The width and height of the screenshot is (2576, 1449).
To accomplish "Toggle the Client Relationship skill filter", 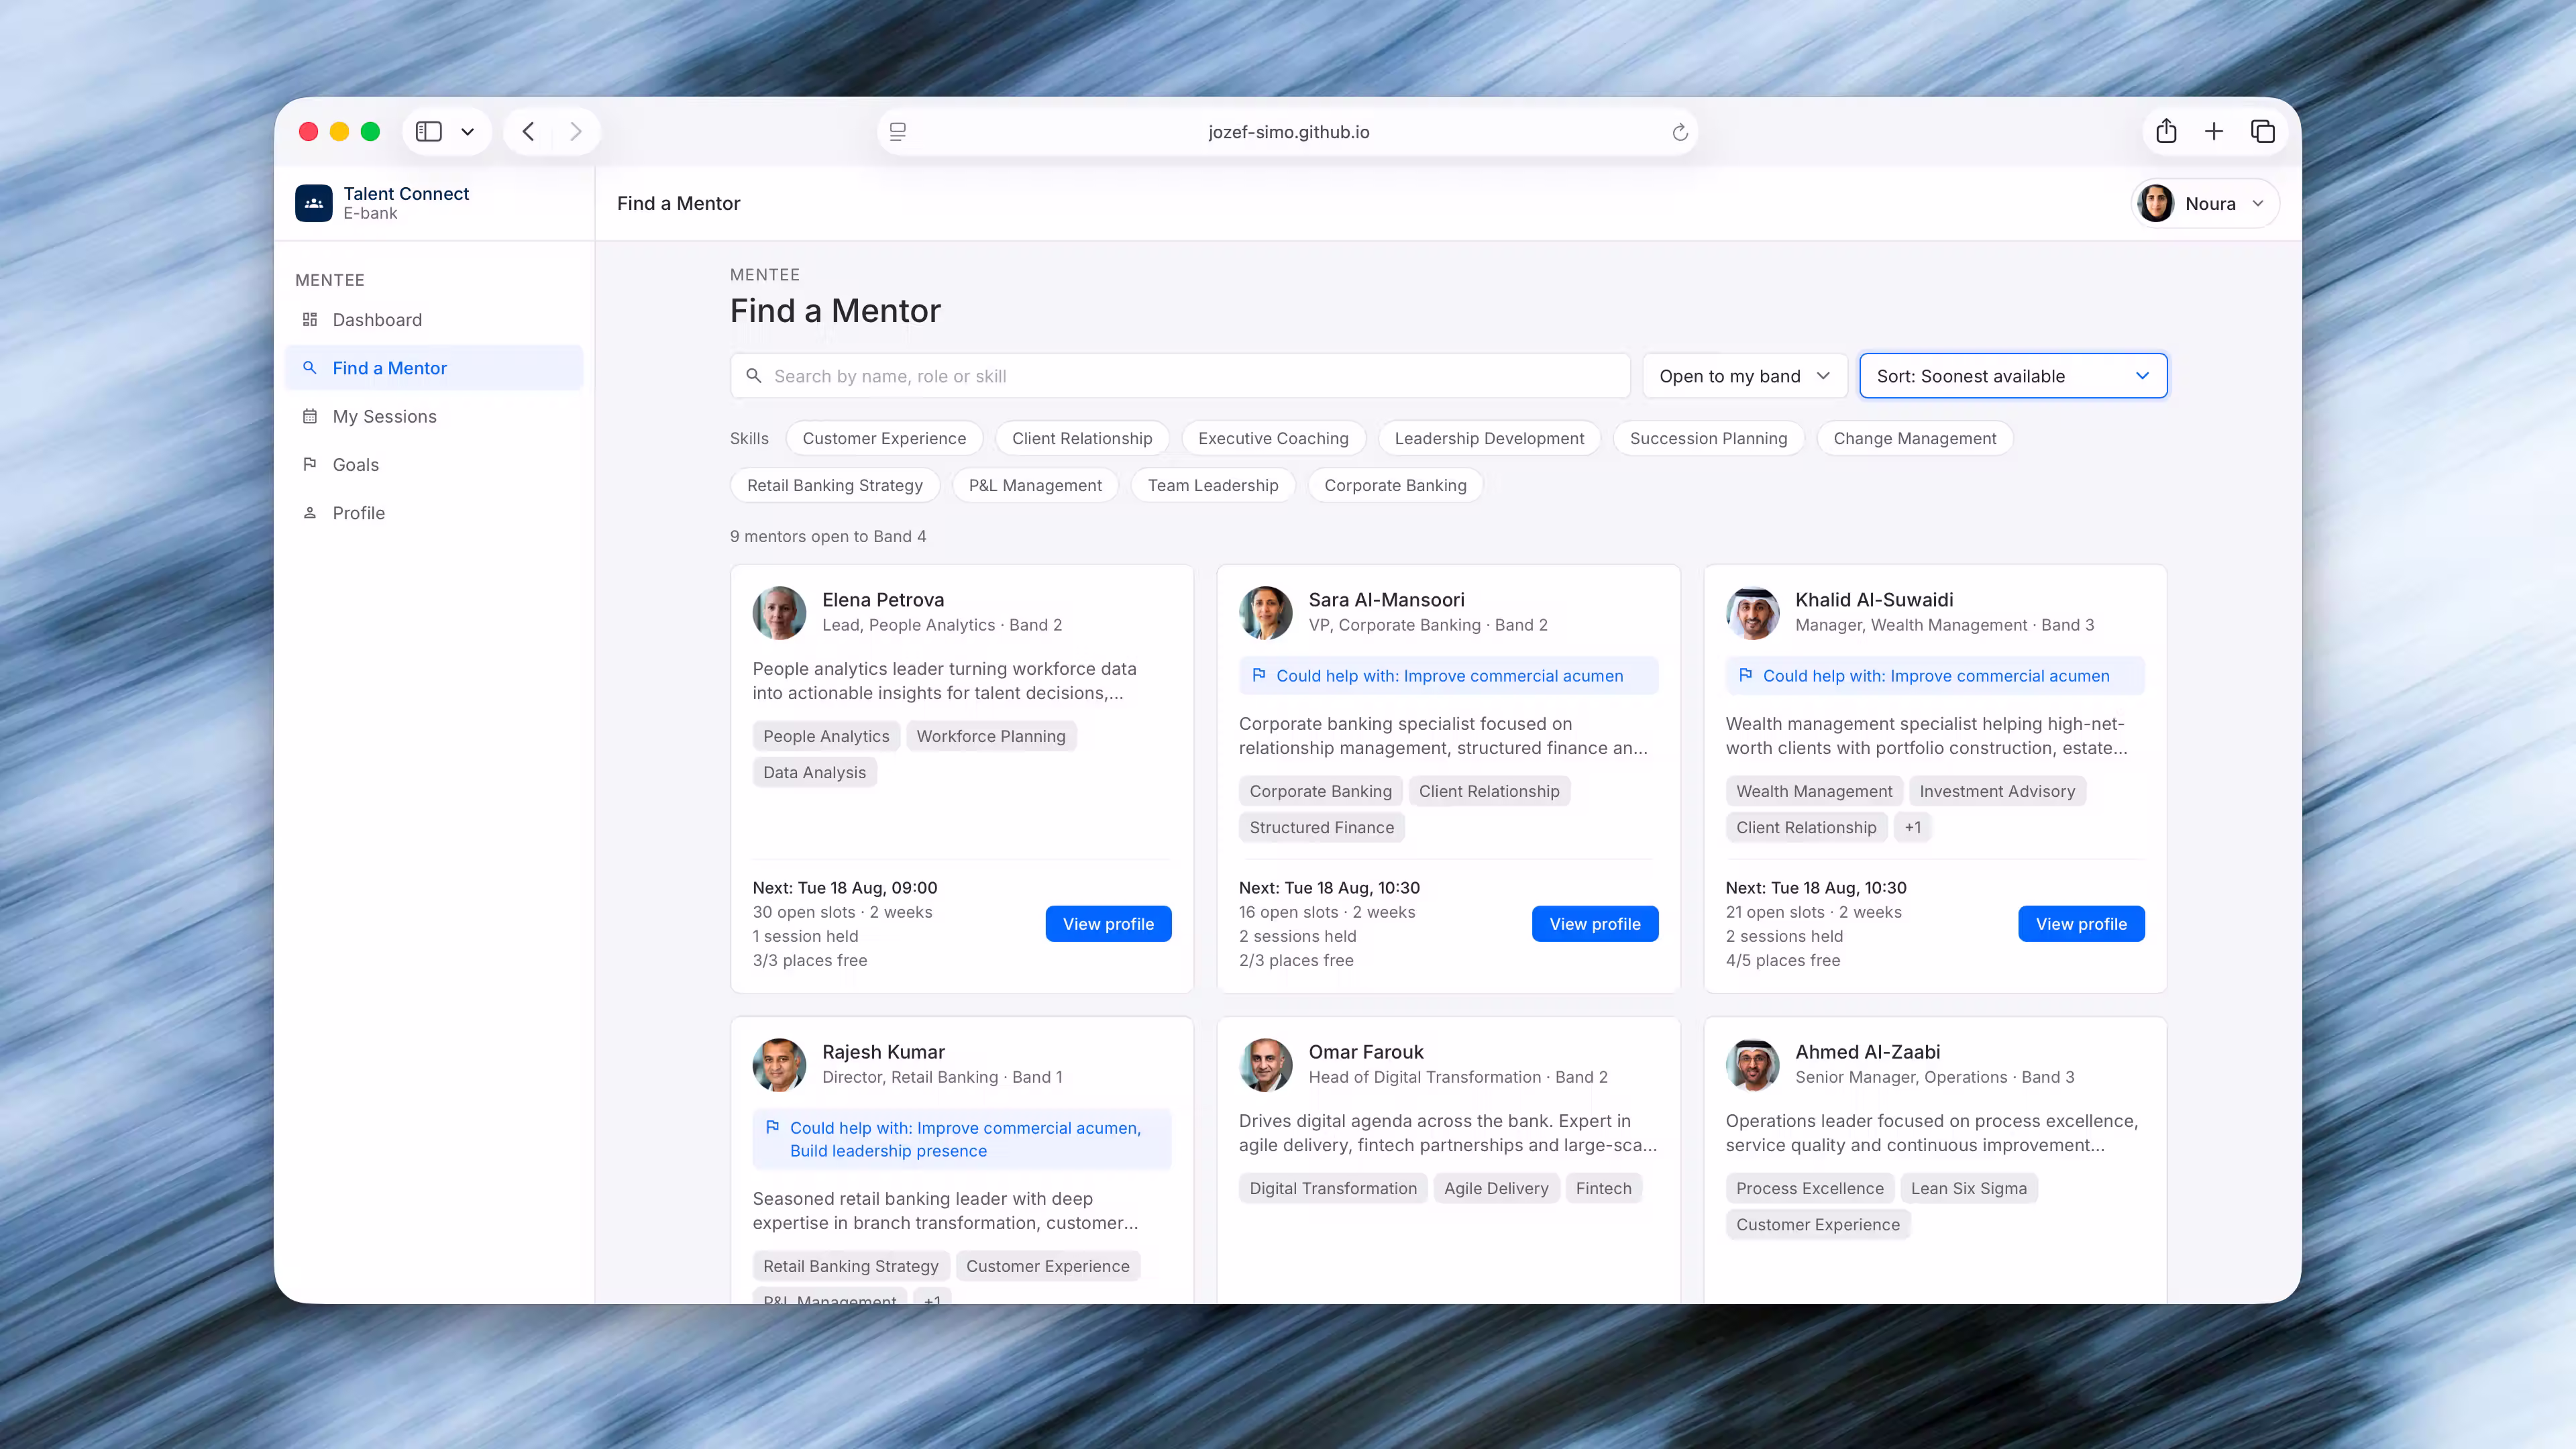I will click(1082, 438).
